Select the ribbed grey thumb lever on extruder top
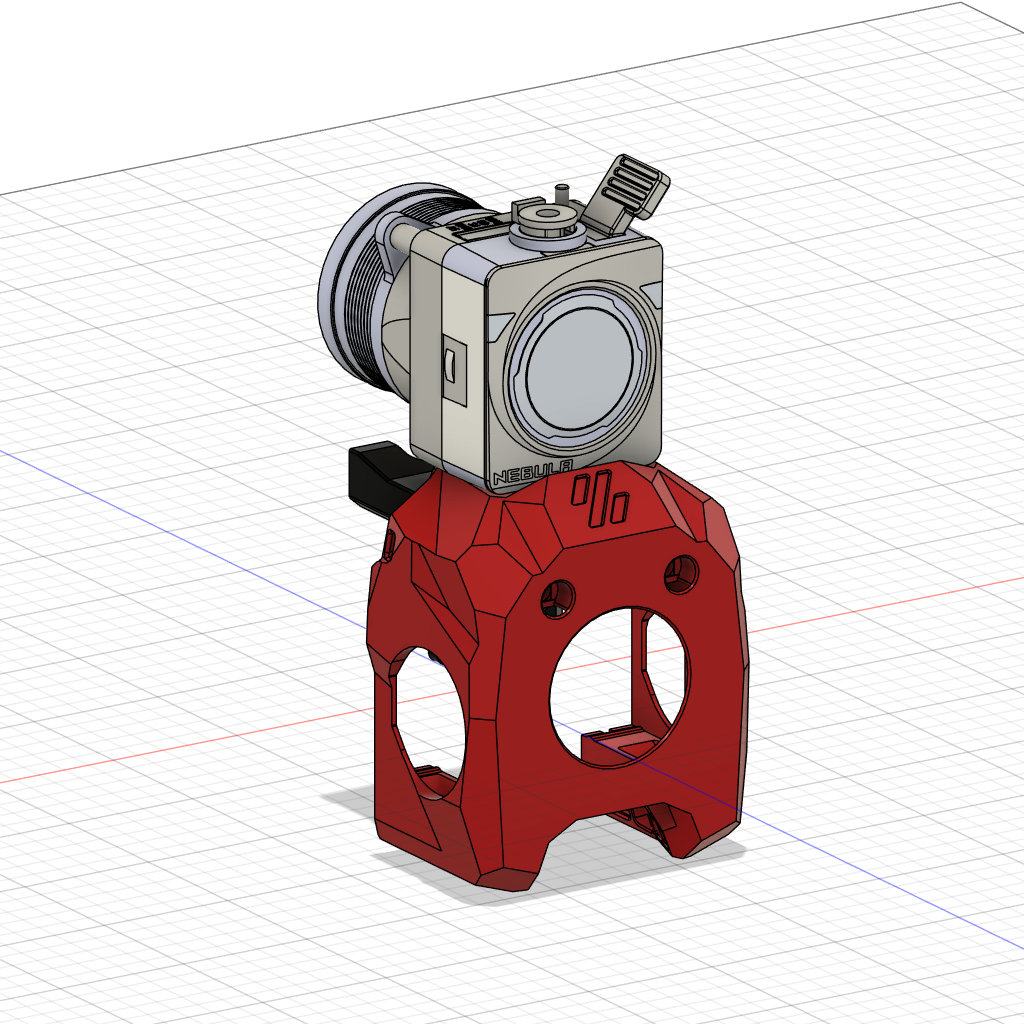 626,193
